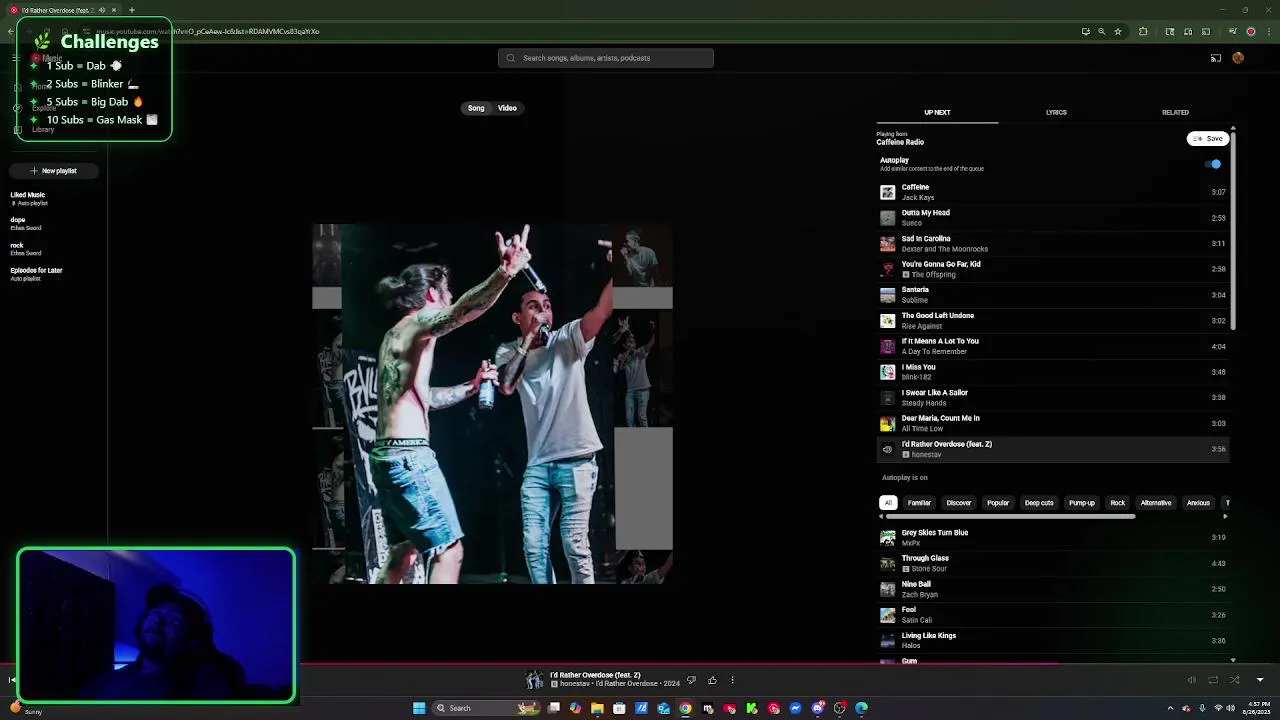Viewport: 1280px width, 720px height.
Task: Open the three-dot menu in the player bar
Action: click(732, 680)
